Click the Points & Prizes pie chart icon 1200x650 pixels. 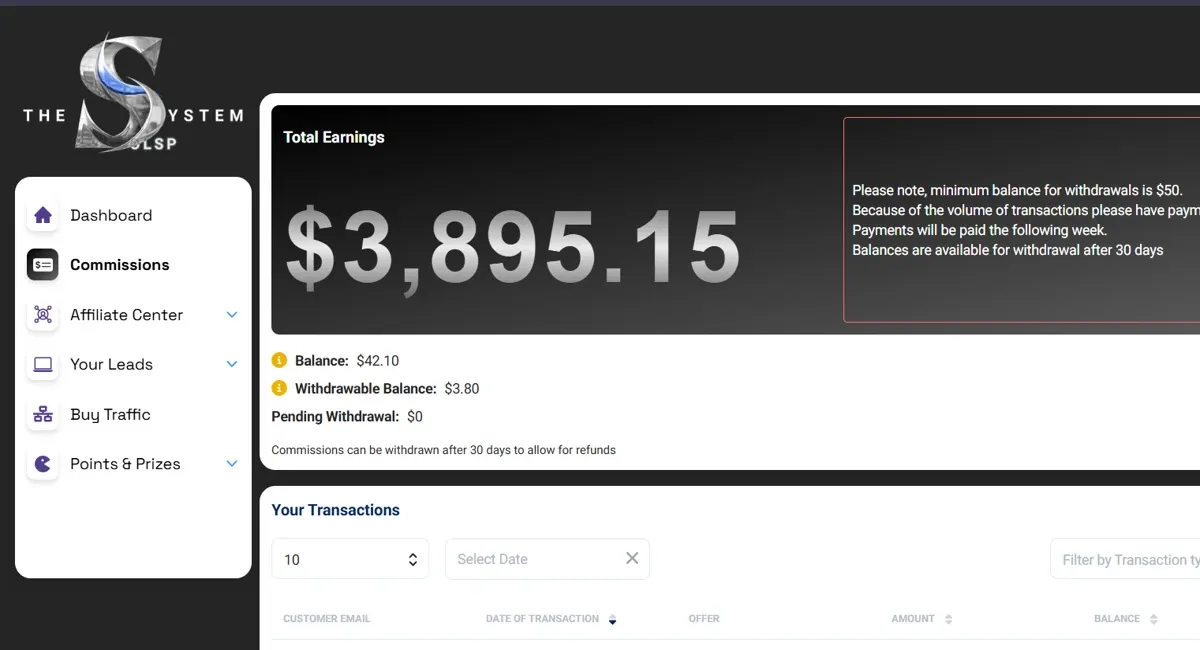point(42,463)
